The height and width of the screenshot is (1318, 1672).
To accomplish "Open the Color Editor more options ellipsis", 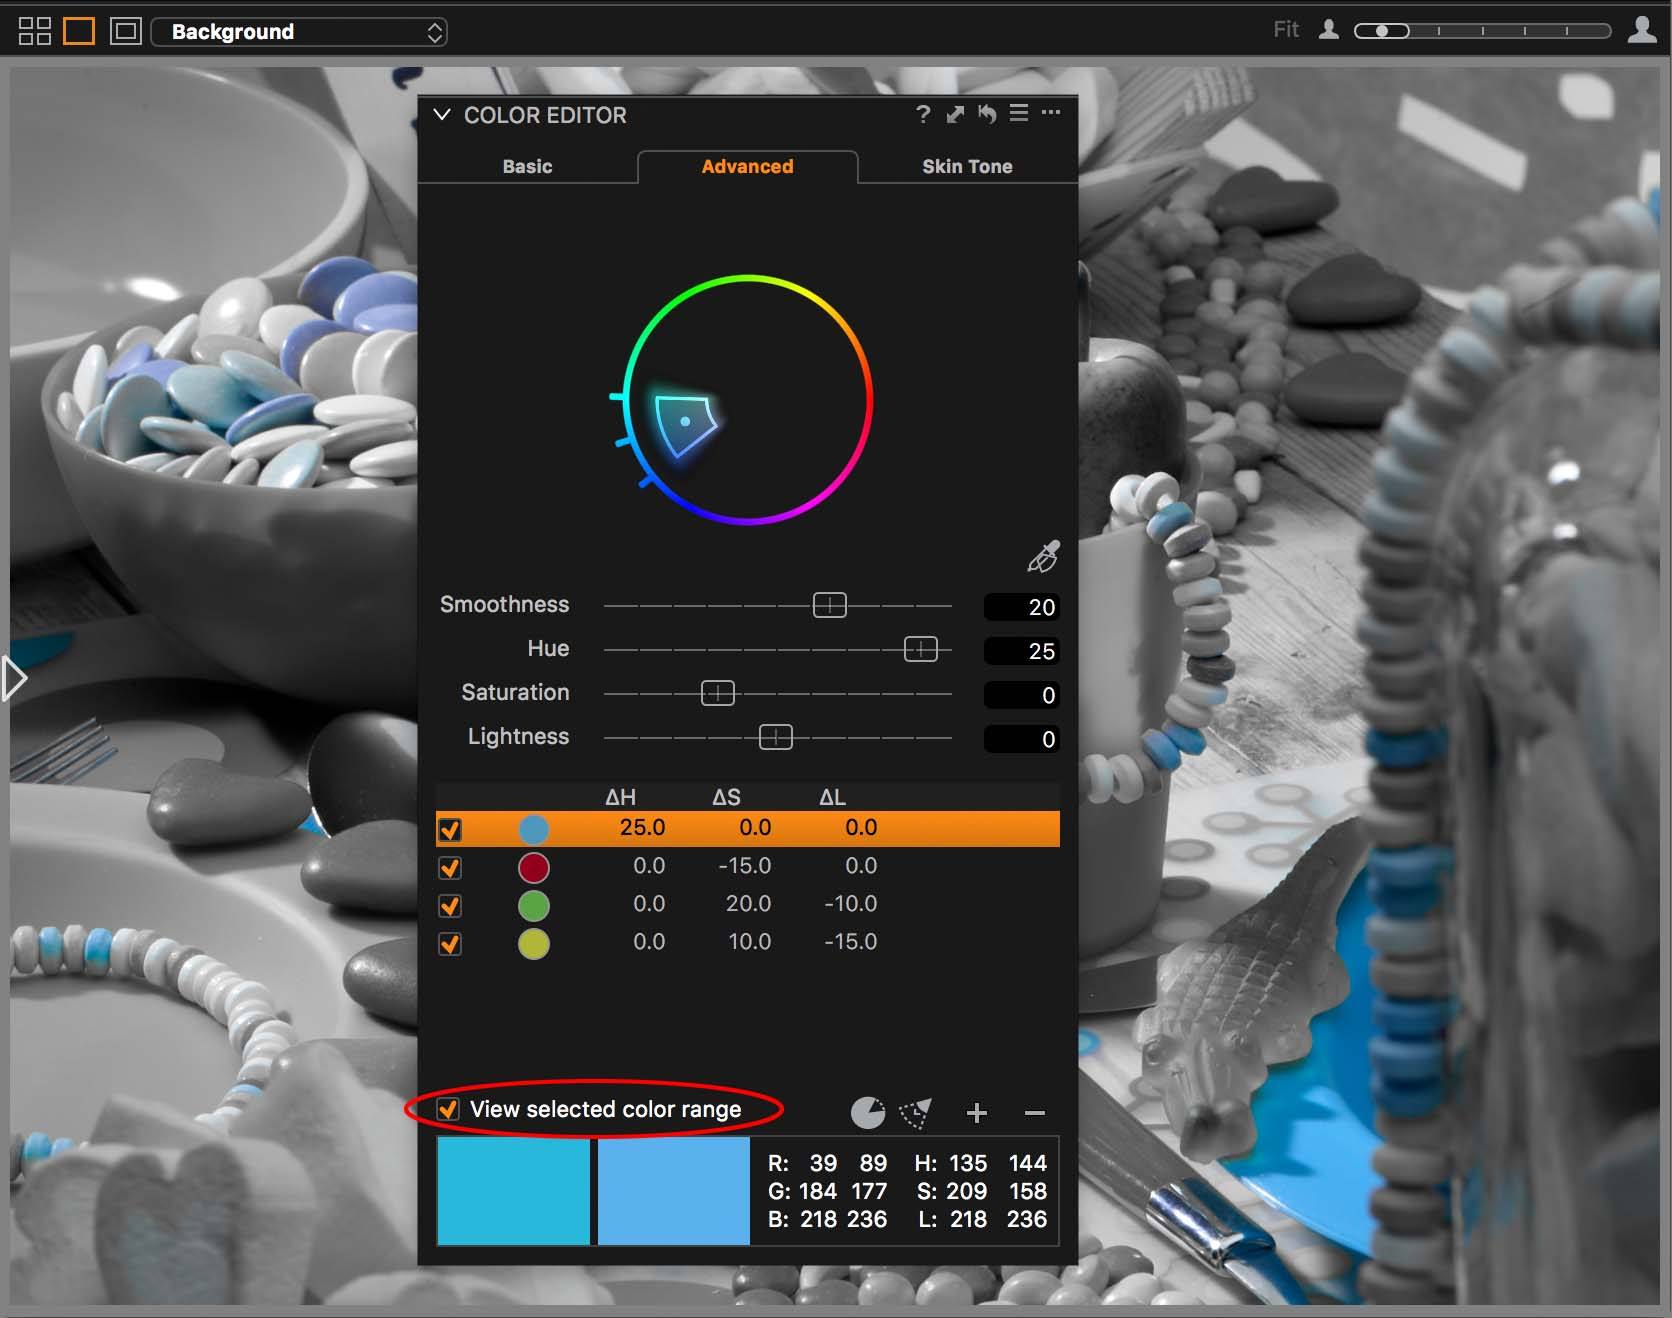I will click(x=1051, y=112).
